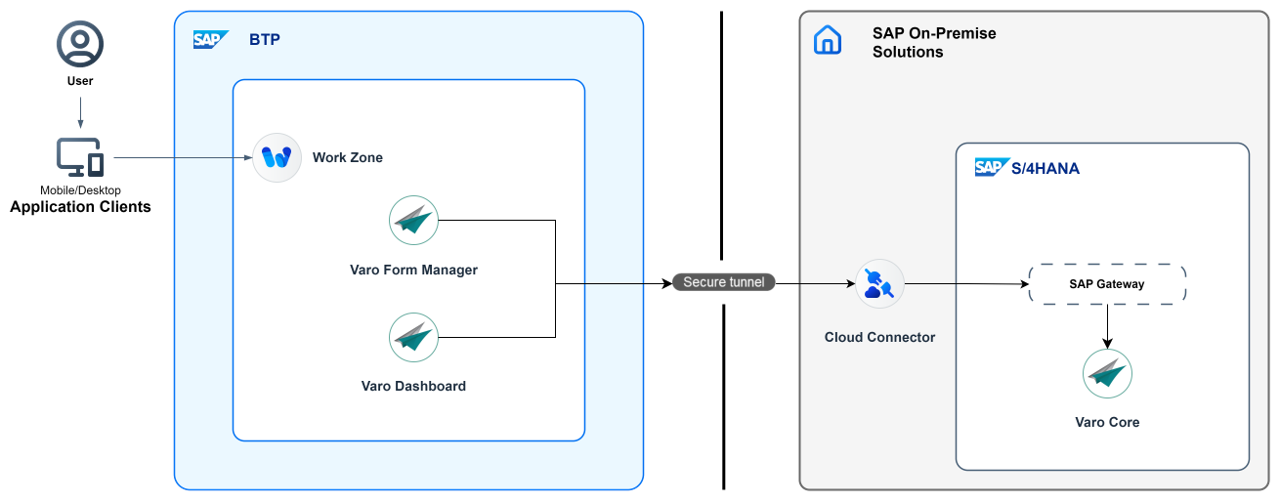Click the On-Premise house icon

pyautogui.click(x=828, y=40)
